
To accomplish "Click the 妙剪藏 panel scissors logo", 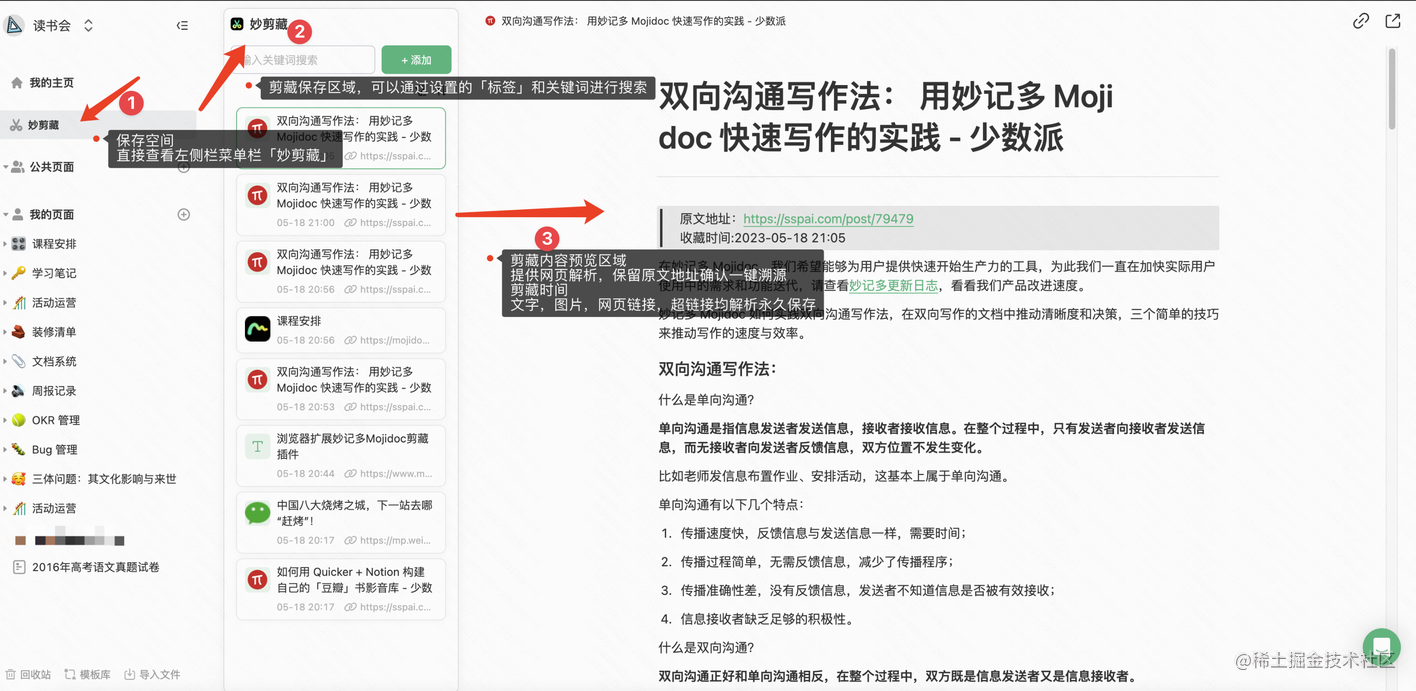I will coord(237,24).
